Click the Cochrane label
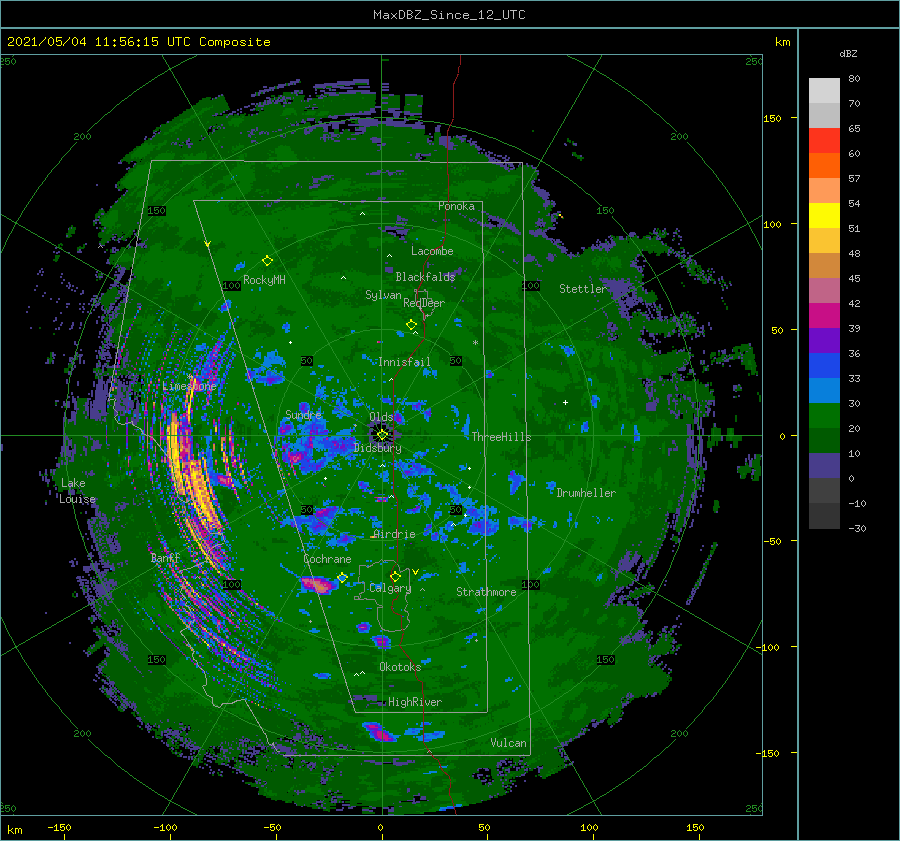The width and height of the screenshot is (900, 841). 327,559
